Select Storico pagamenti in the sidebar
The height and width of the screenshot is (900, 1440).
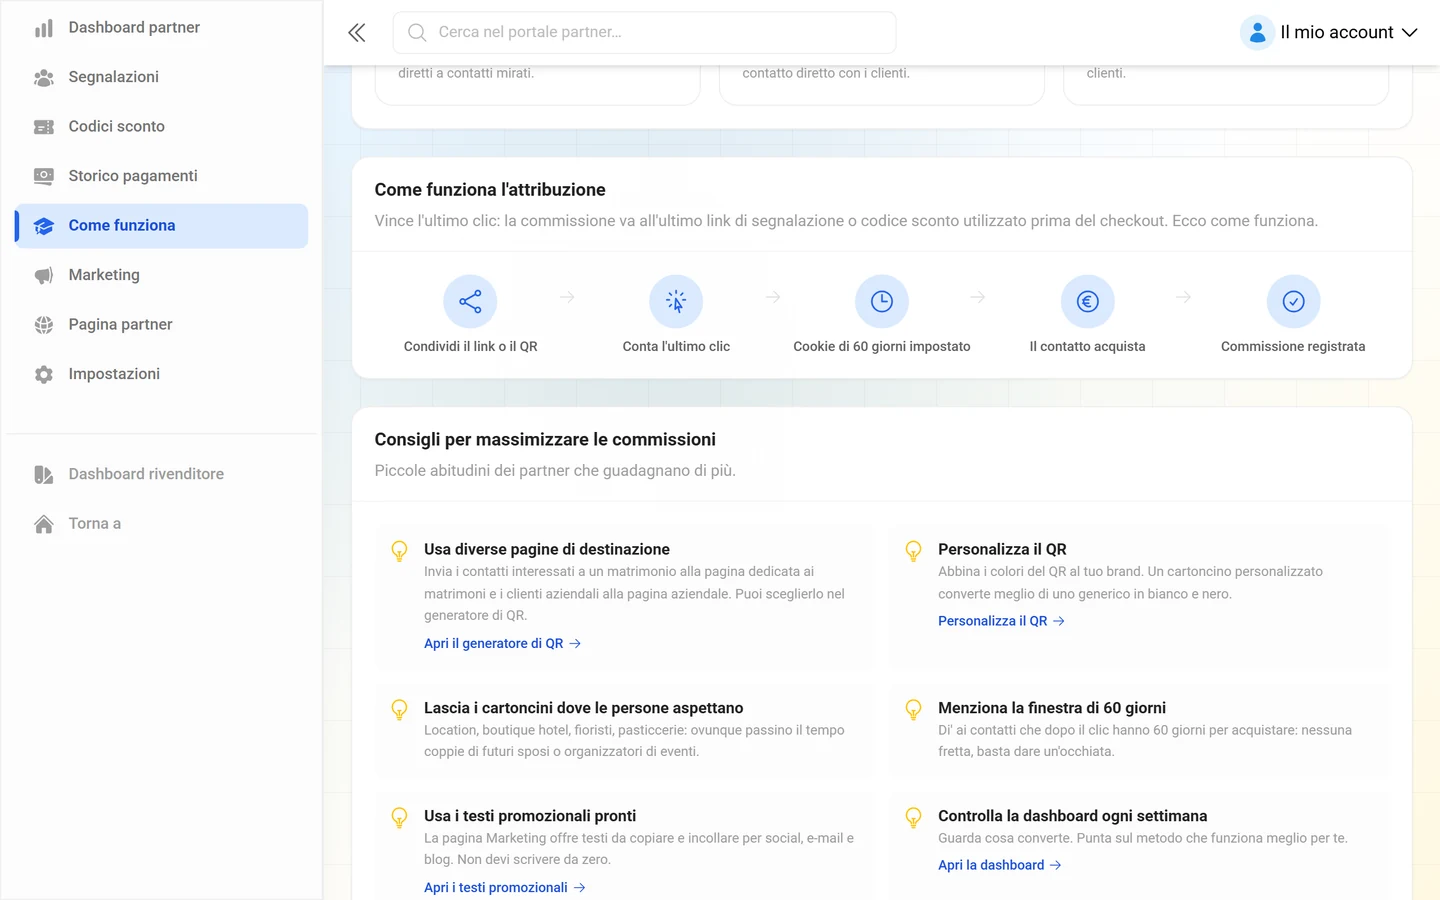161,176
